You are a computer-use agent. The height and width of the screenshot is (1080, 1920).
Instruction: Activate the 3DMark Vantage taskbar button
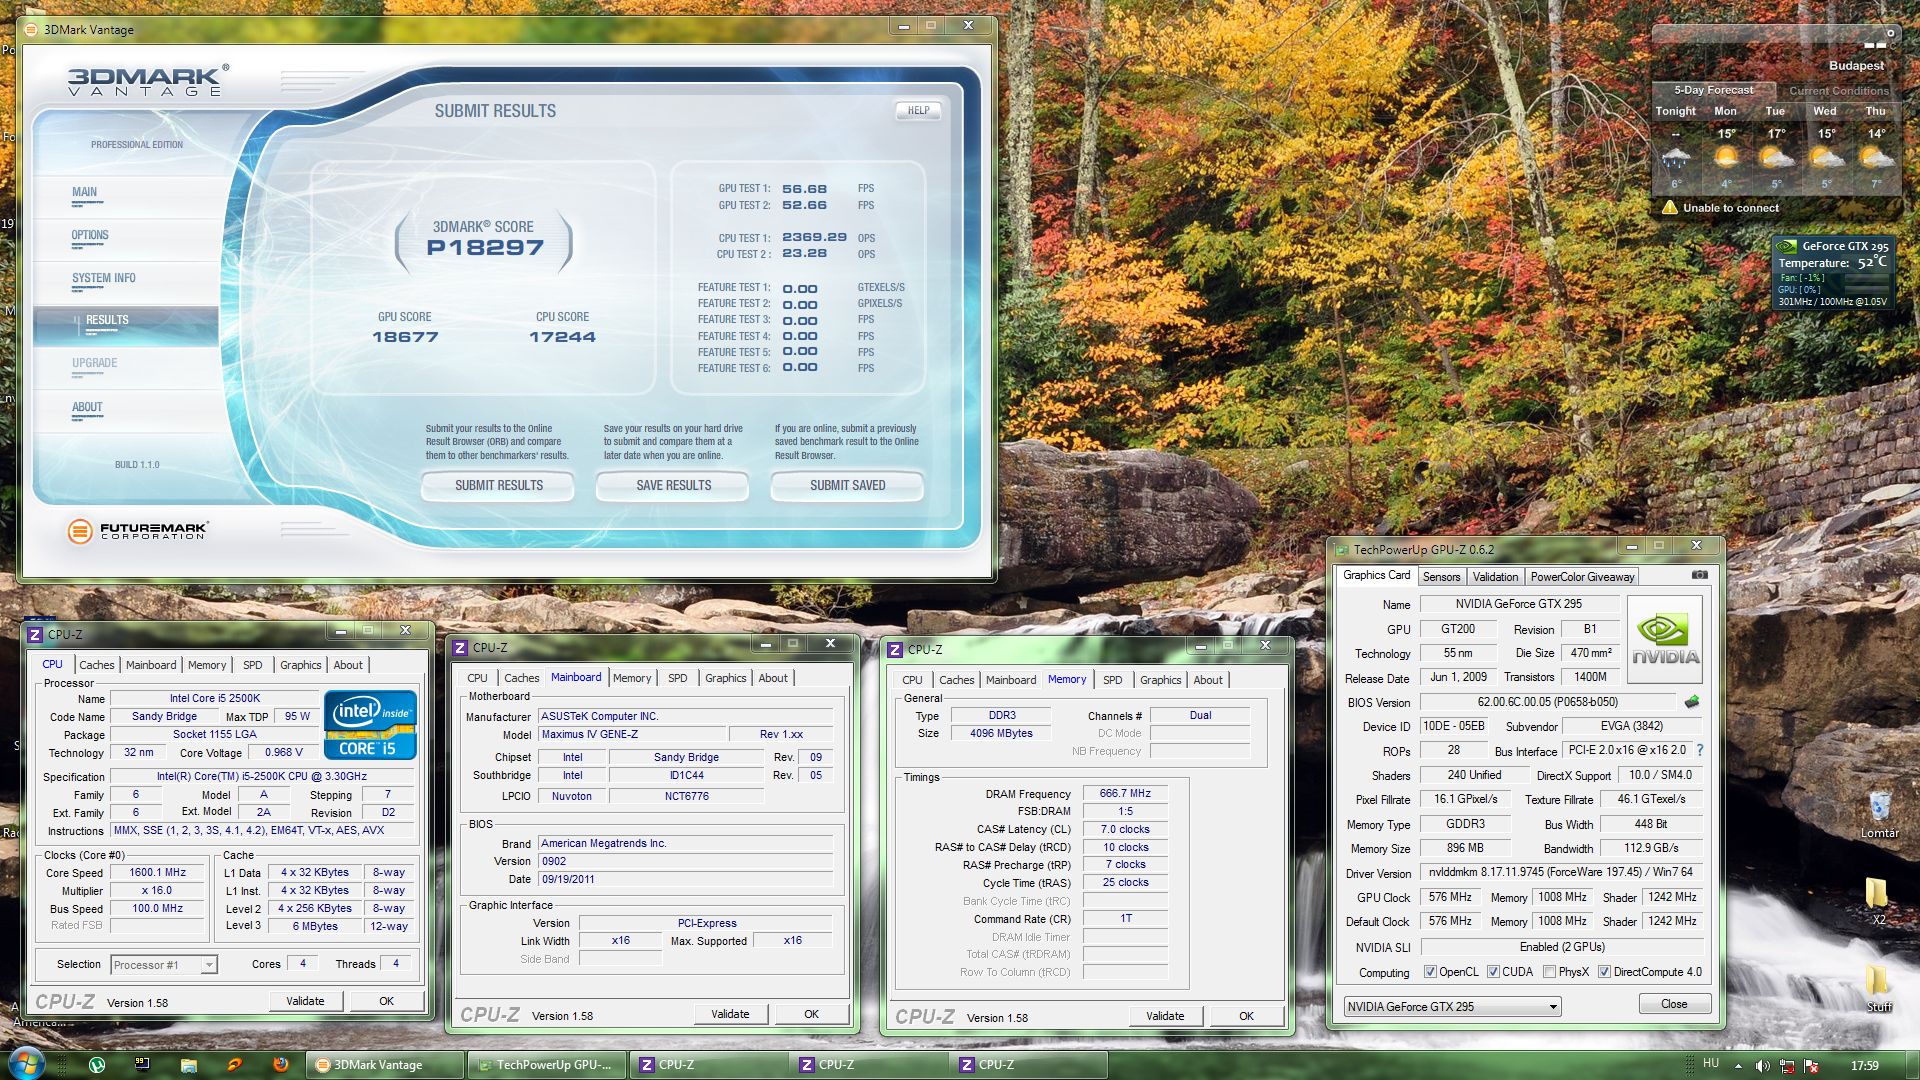point(385,1065)
